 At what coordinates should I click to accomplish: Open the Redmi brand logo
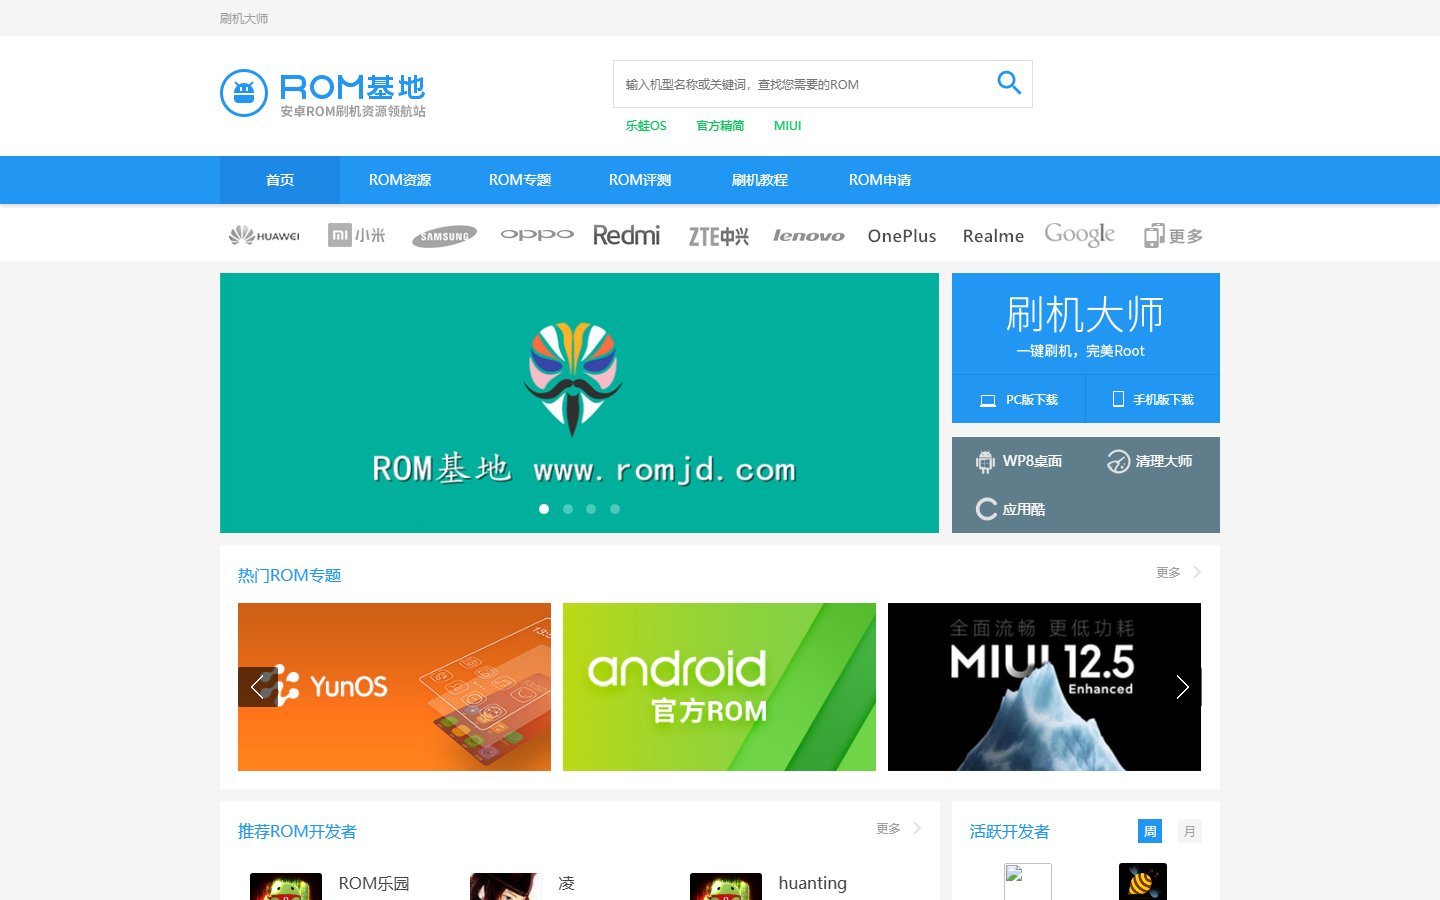tap(627, 235)
